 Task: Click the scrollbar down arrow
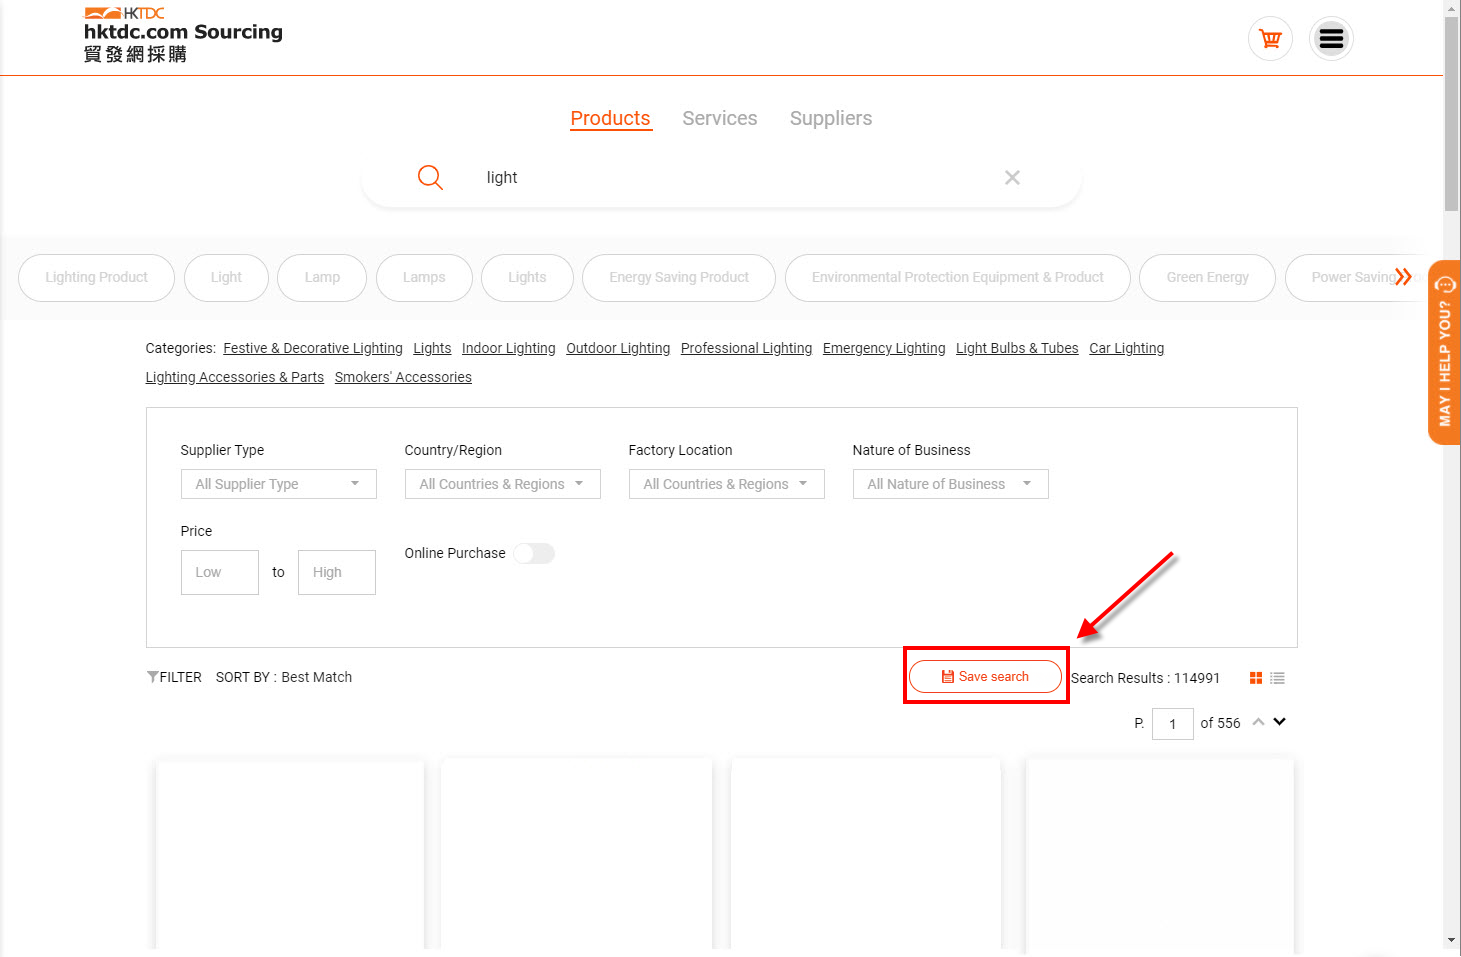click(x=1452, y=941)
